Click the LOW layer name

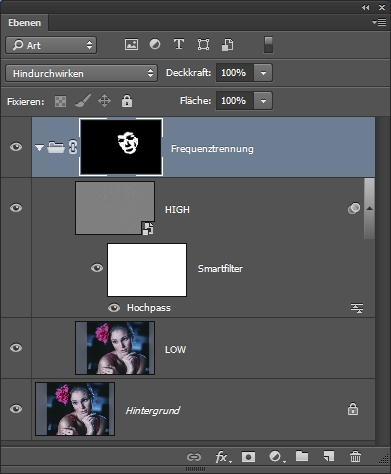pos(175,350)
